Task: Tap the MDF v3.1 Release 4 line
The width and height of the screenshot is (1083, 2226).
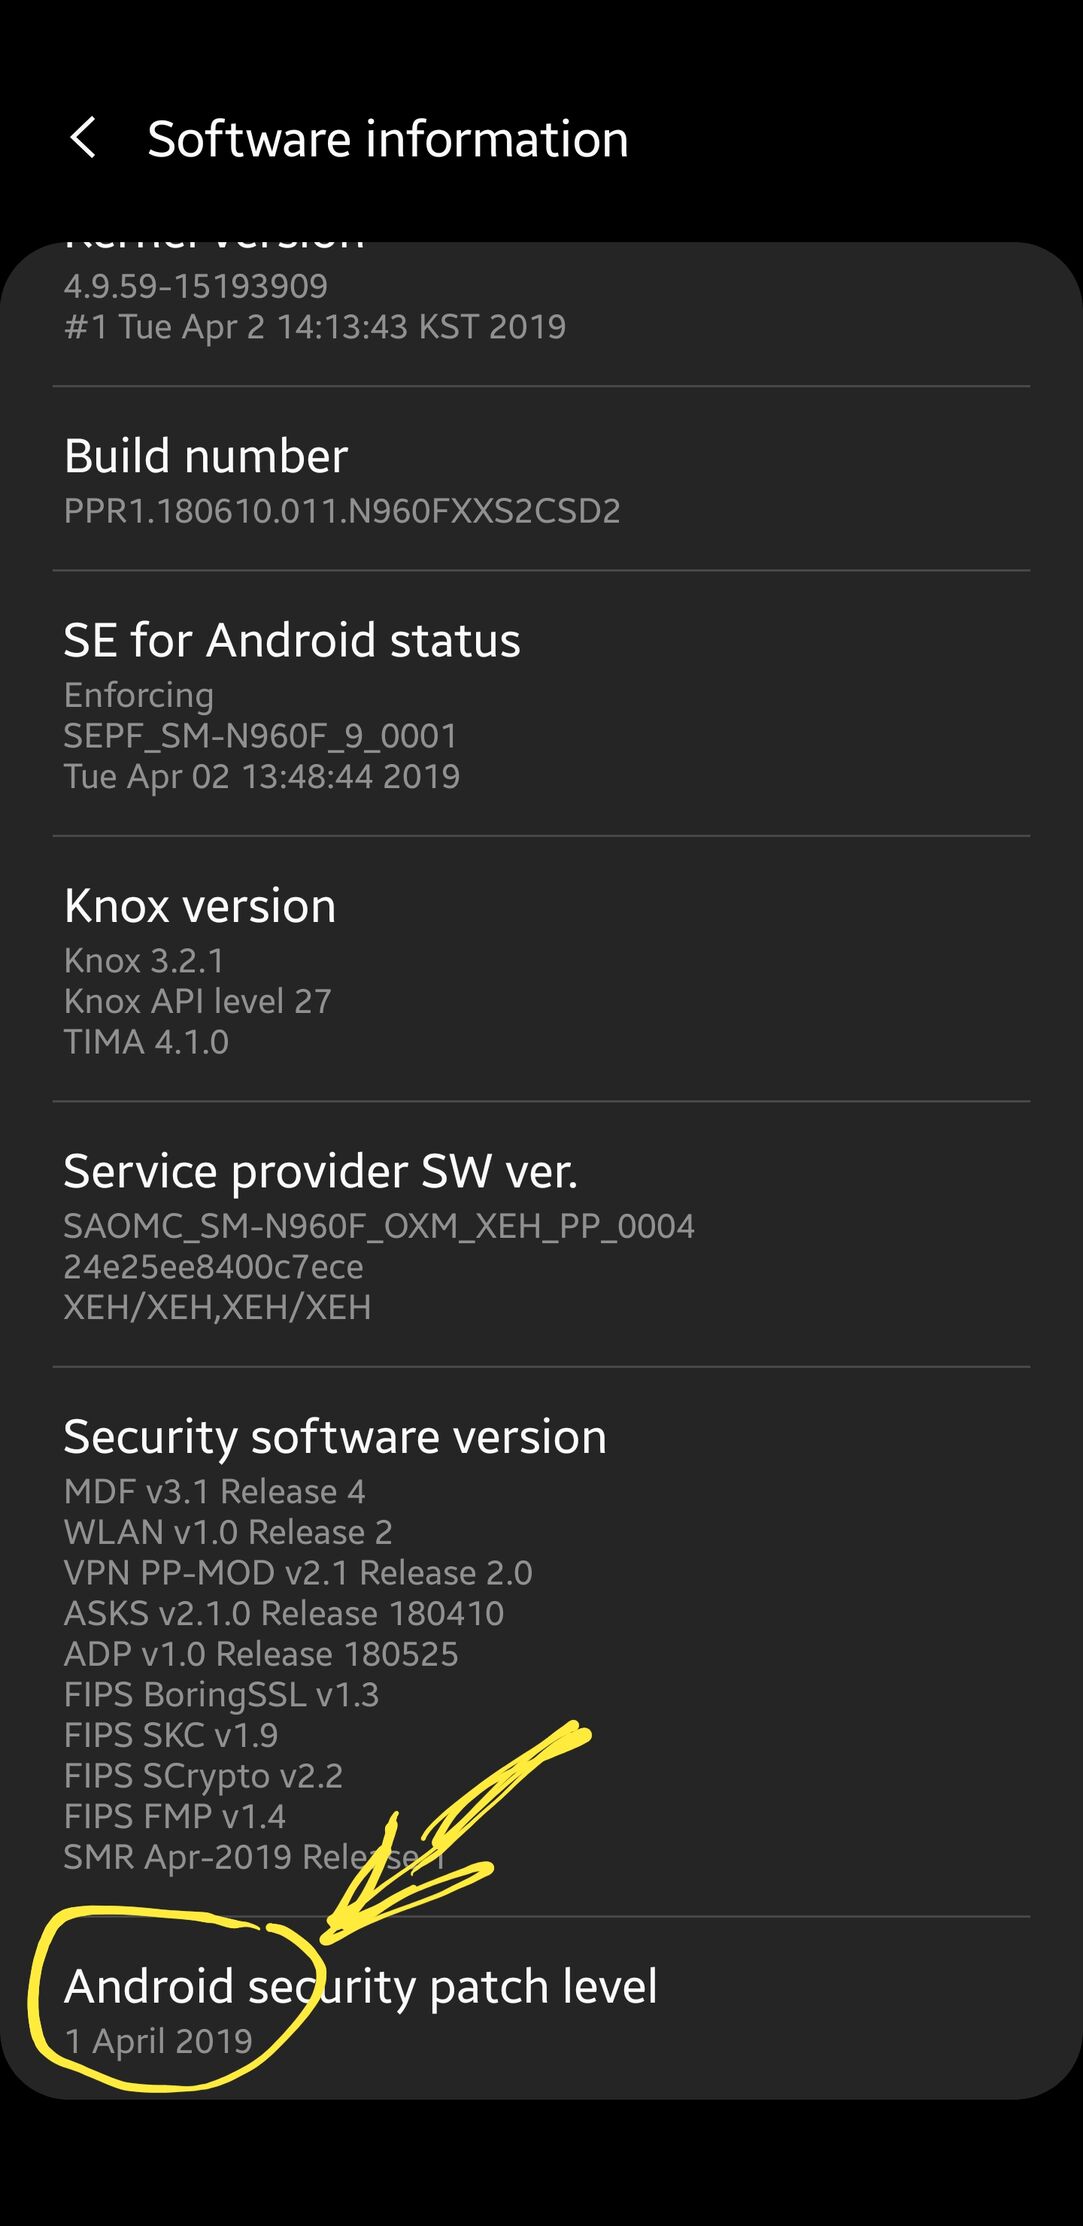Action: (214, 1492)
